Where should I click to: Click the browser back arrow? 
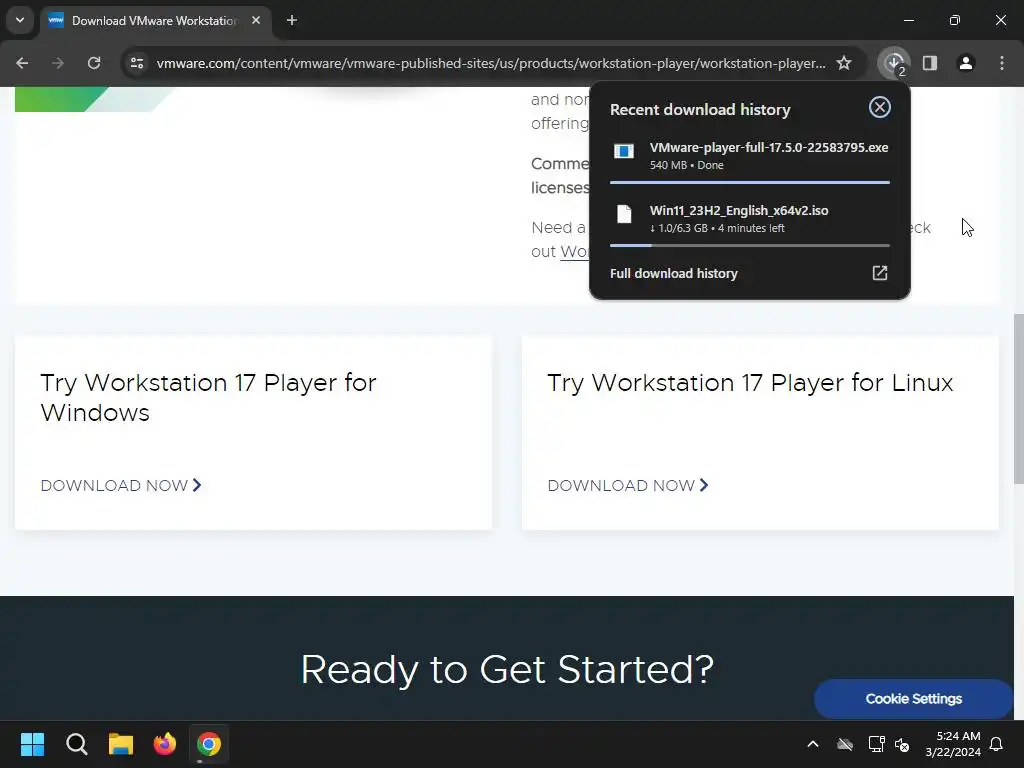(22, 63)
